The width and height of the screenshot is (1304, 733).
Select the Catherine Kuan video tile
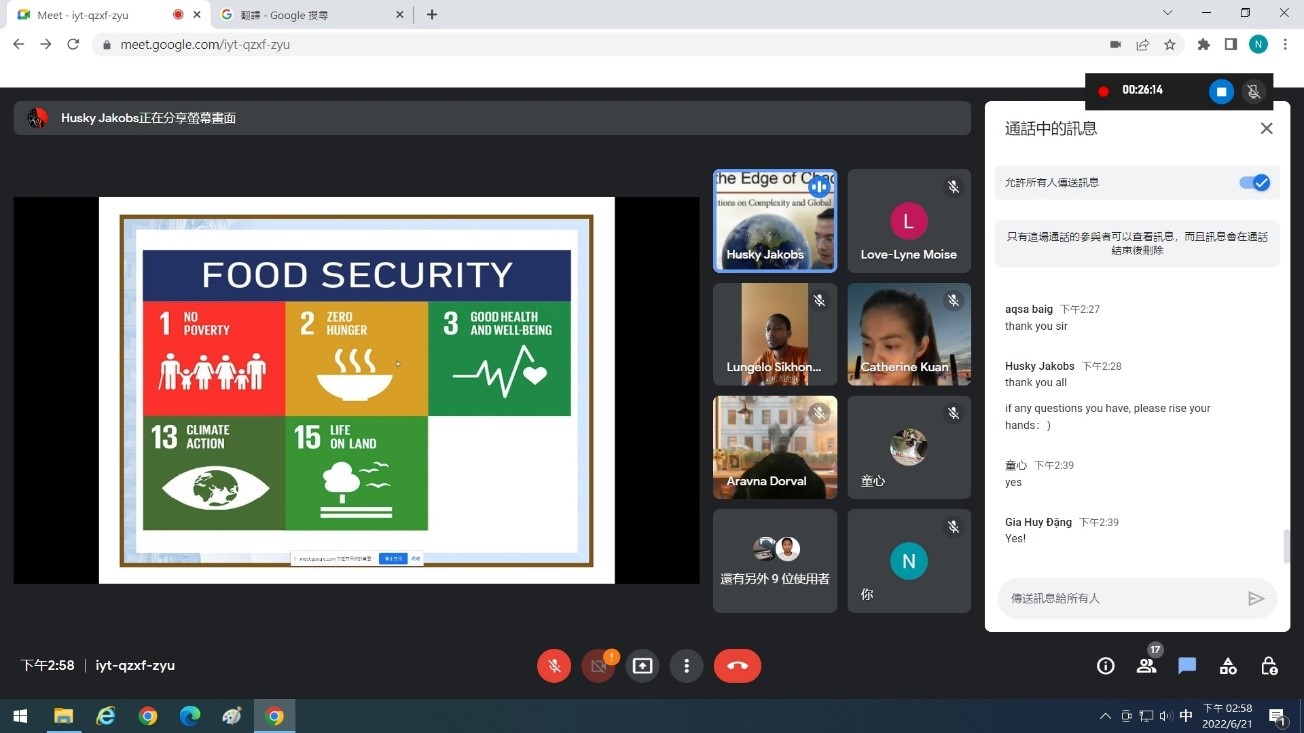[x=909, y=334]
